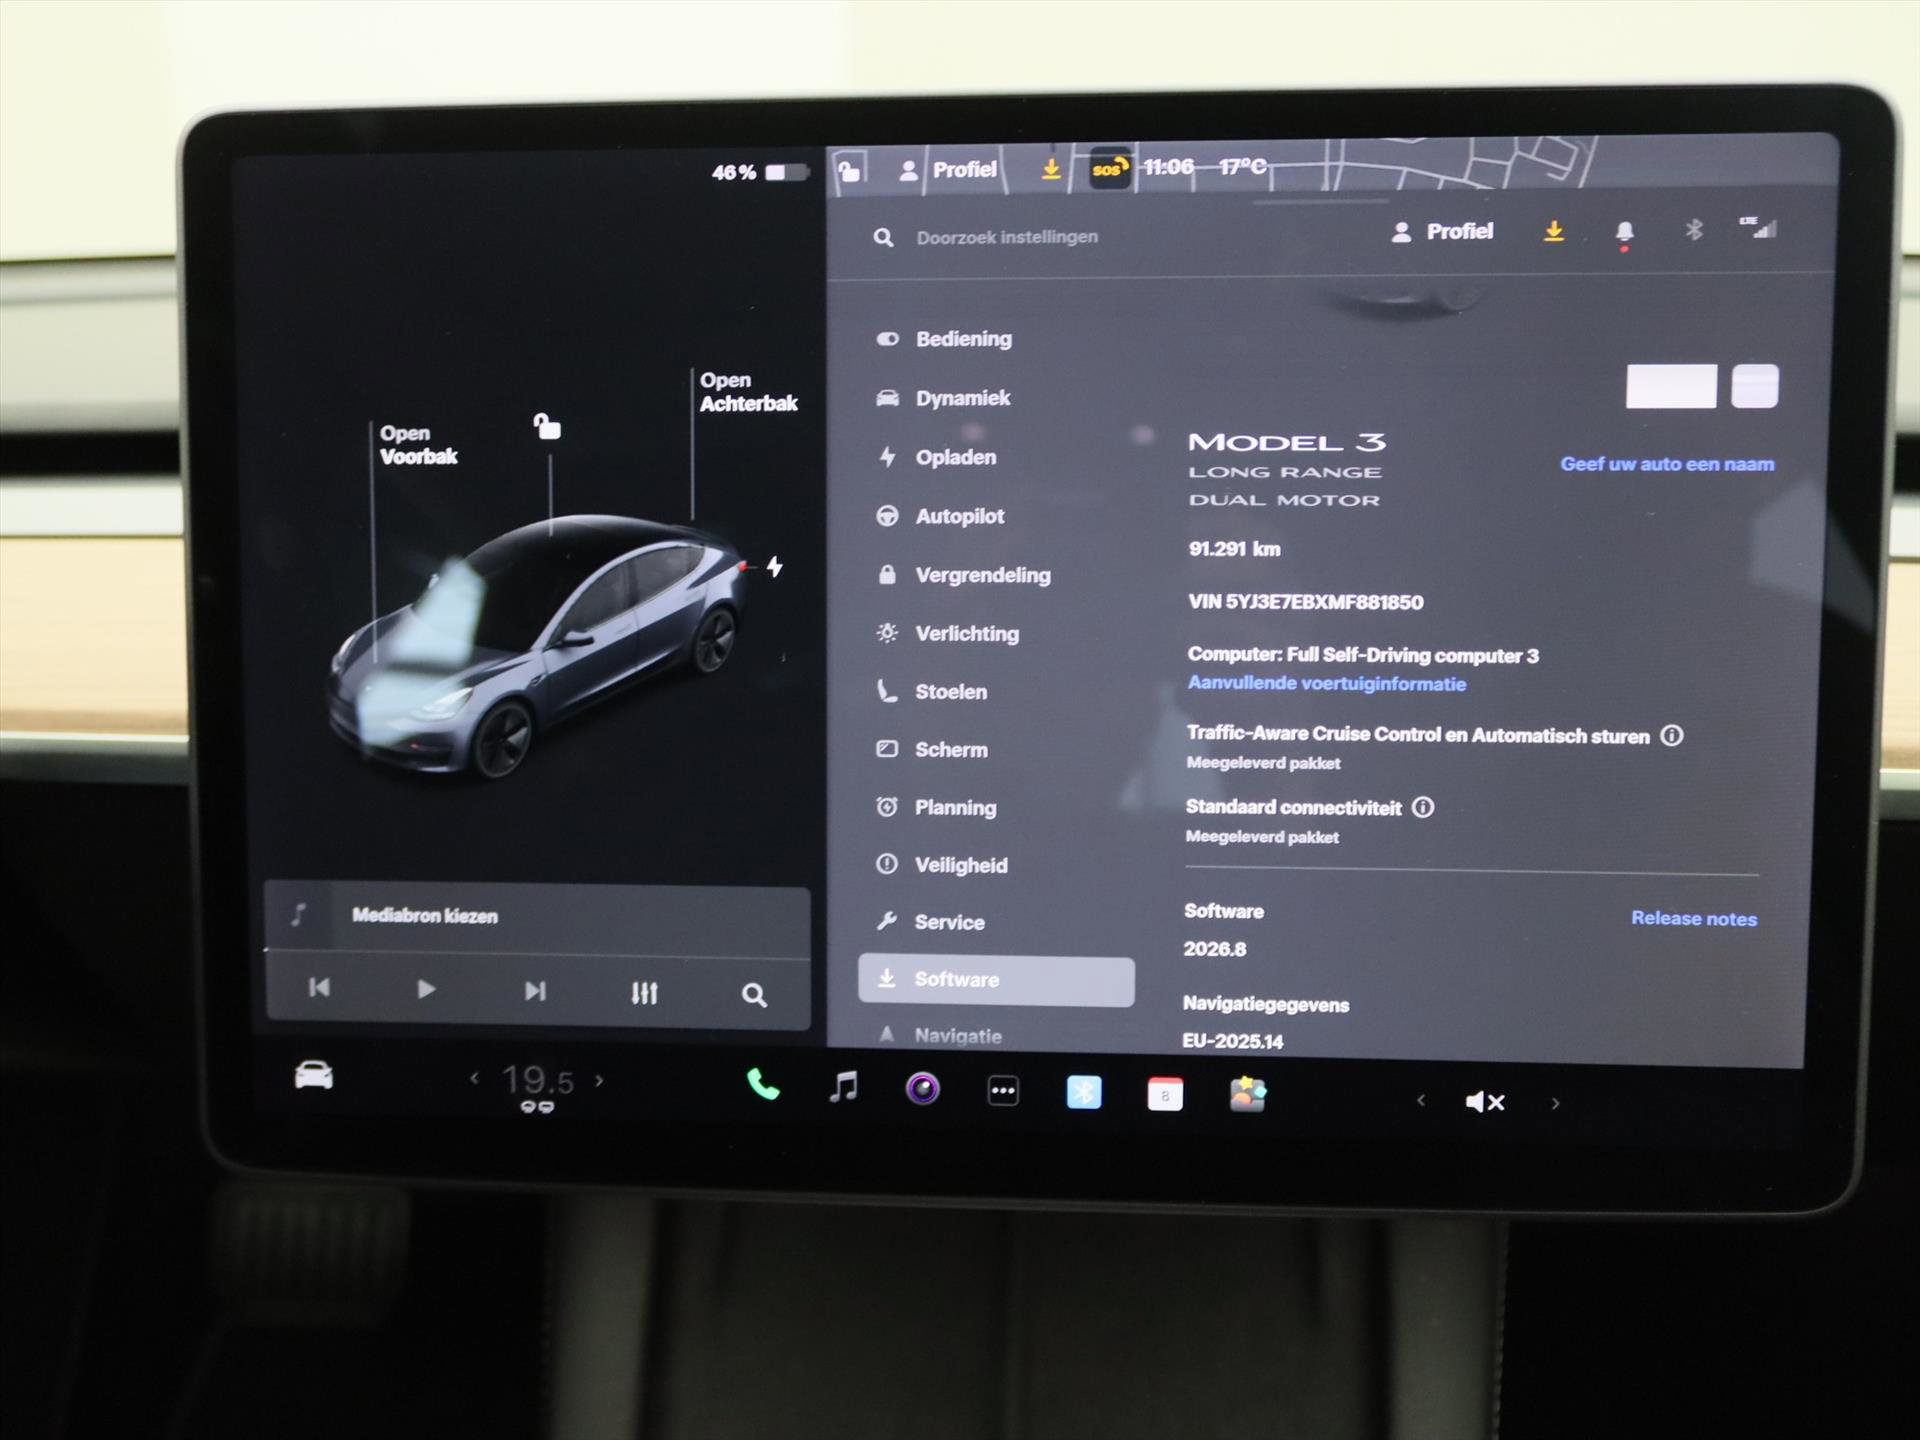Screen dimensions: 1920x1440
Task: Tap the VIN 5YJ3E7EBXMF881850 text
Action: click(x=1305, y=602)
